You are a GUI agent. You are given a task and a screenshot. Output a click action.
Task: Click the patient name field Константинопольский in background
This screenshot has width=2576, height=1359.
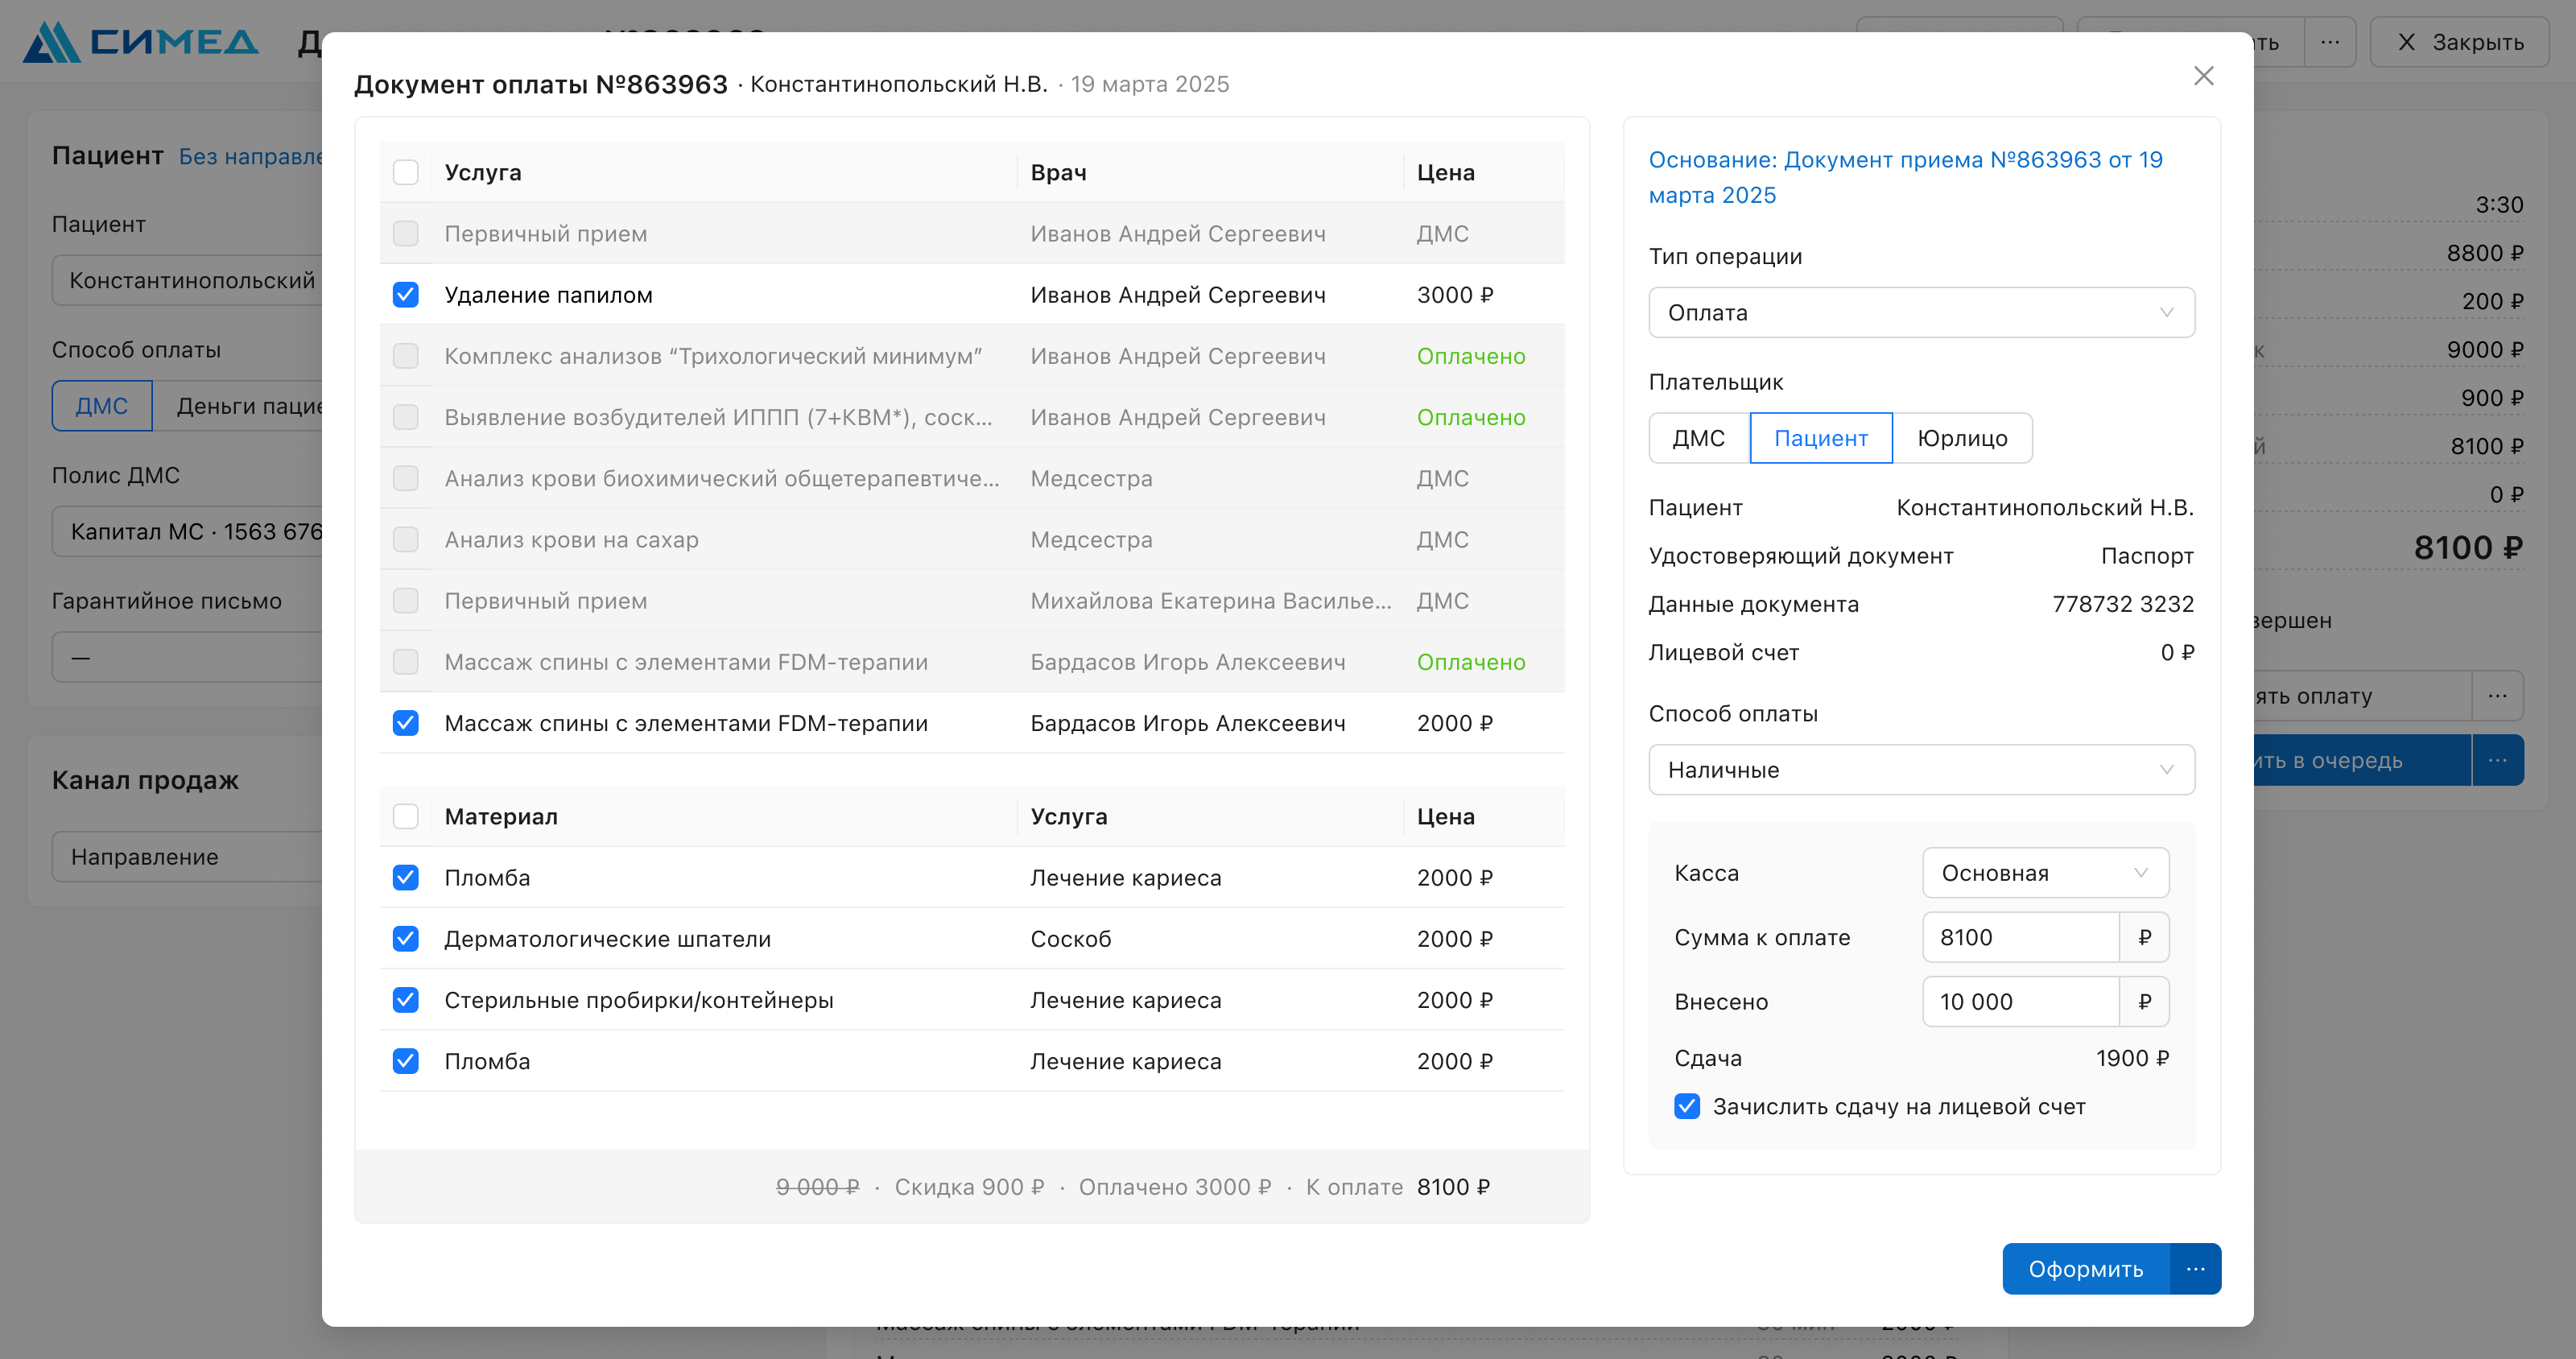[187, 280]
